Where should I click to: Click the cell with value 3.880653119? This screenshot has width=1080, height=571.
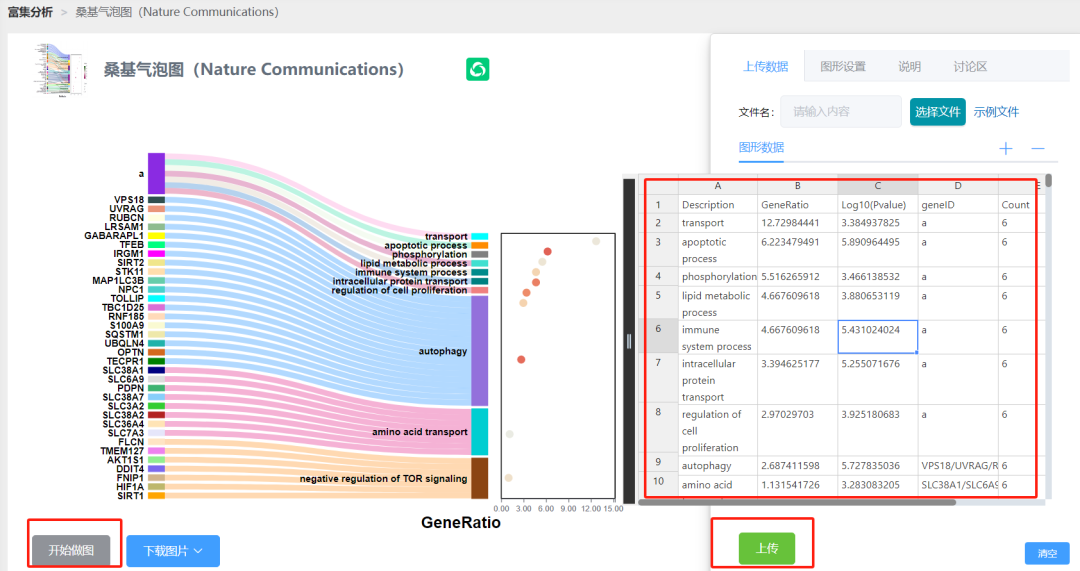(x=878, y=303)
